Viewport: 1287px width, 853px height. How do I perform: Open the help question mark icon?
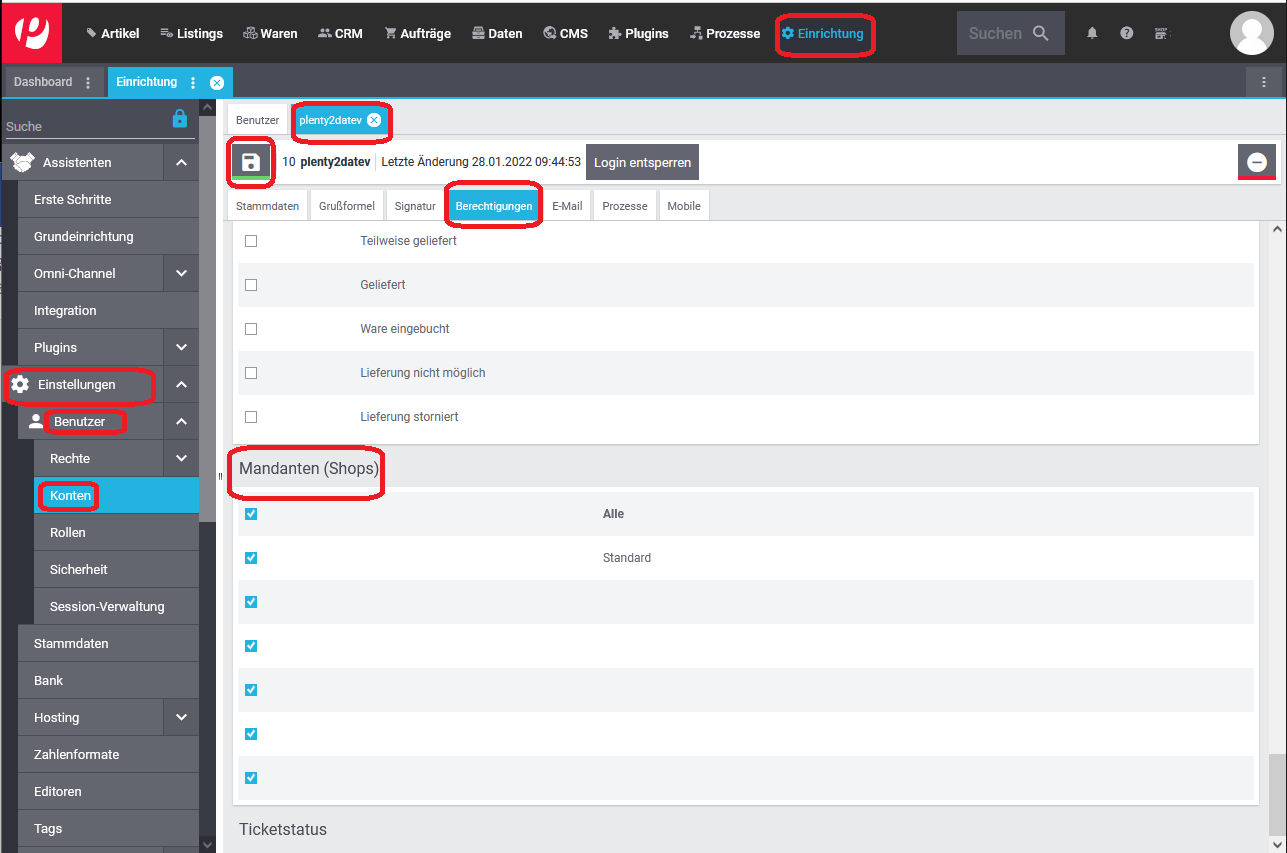(1127, 33)
